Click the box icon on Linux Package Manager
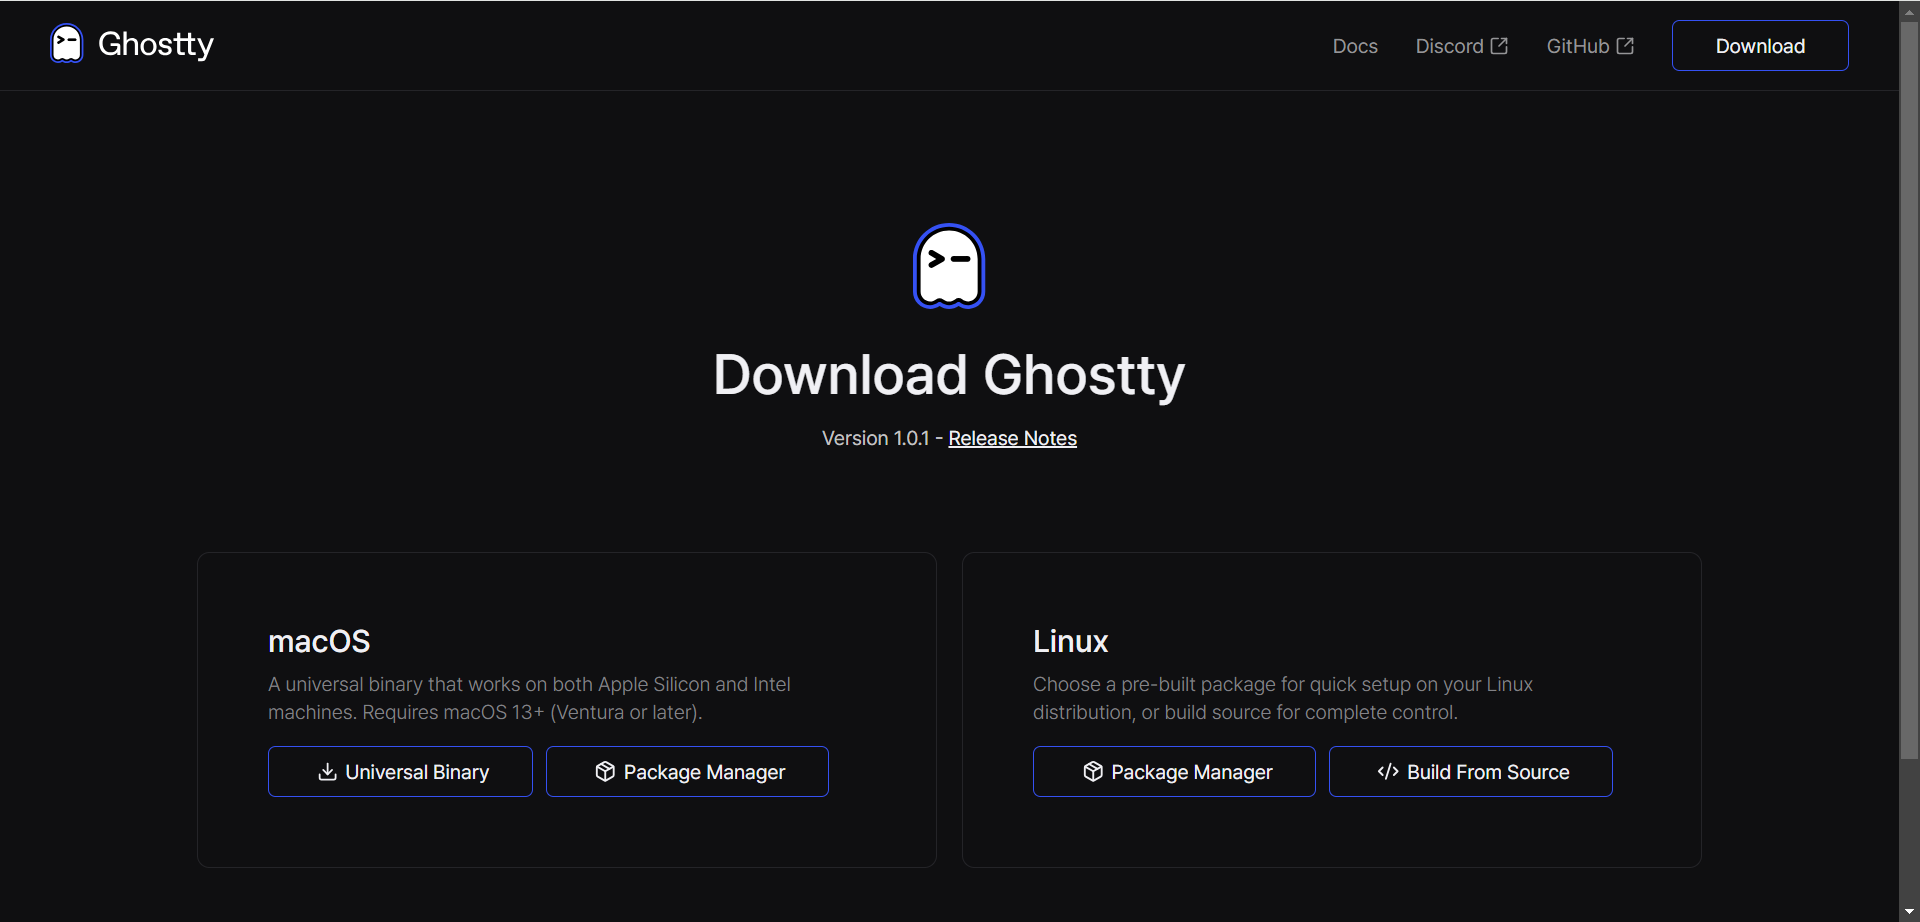Image resolution: width=1920 pixels, height=922 pixels. pos(1093,772)
